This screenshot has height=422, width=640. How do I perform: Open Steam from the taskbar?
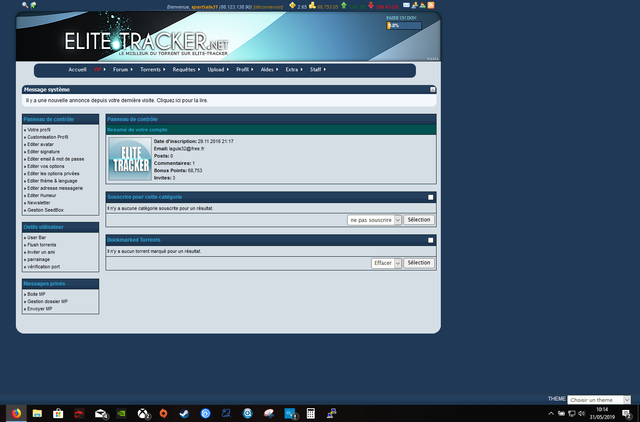pyautogui.click(x=184, y=413)
